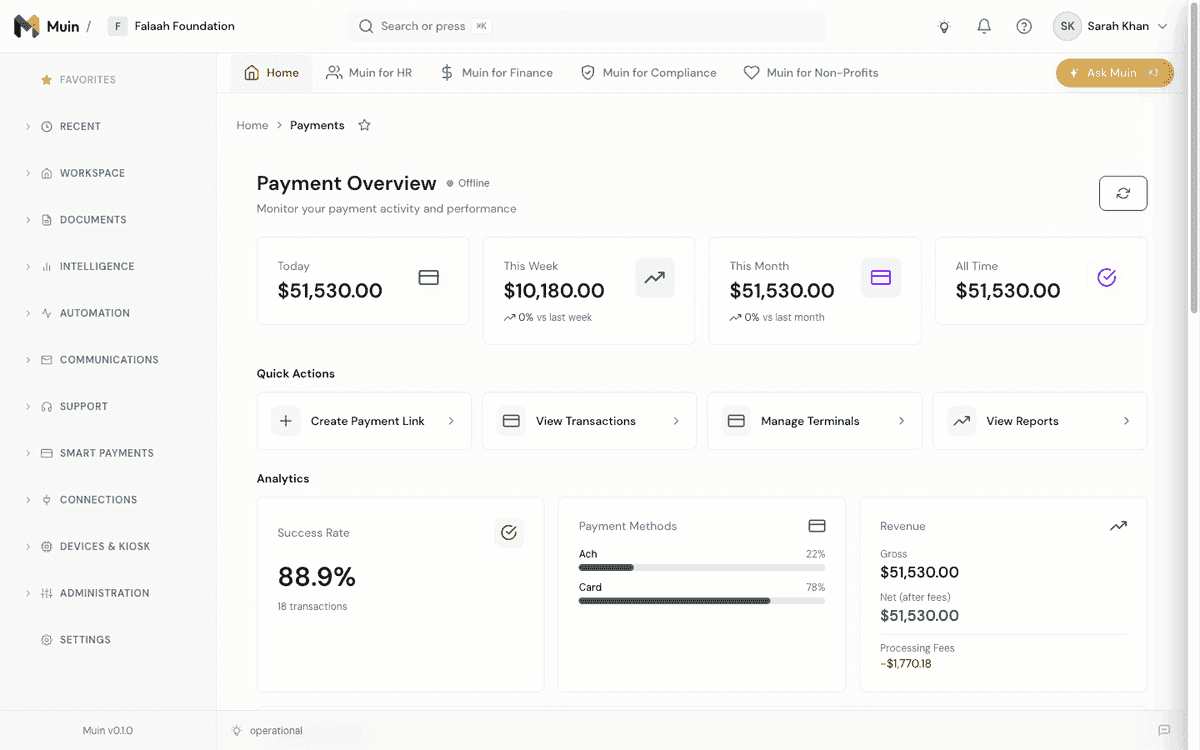Go to Home breadcrumb link
The image size is (1200, 750).
pos(252,125)
